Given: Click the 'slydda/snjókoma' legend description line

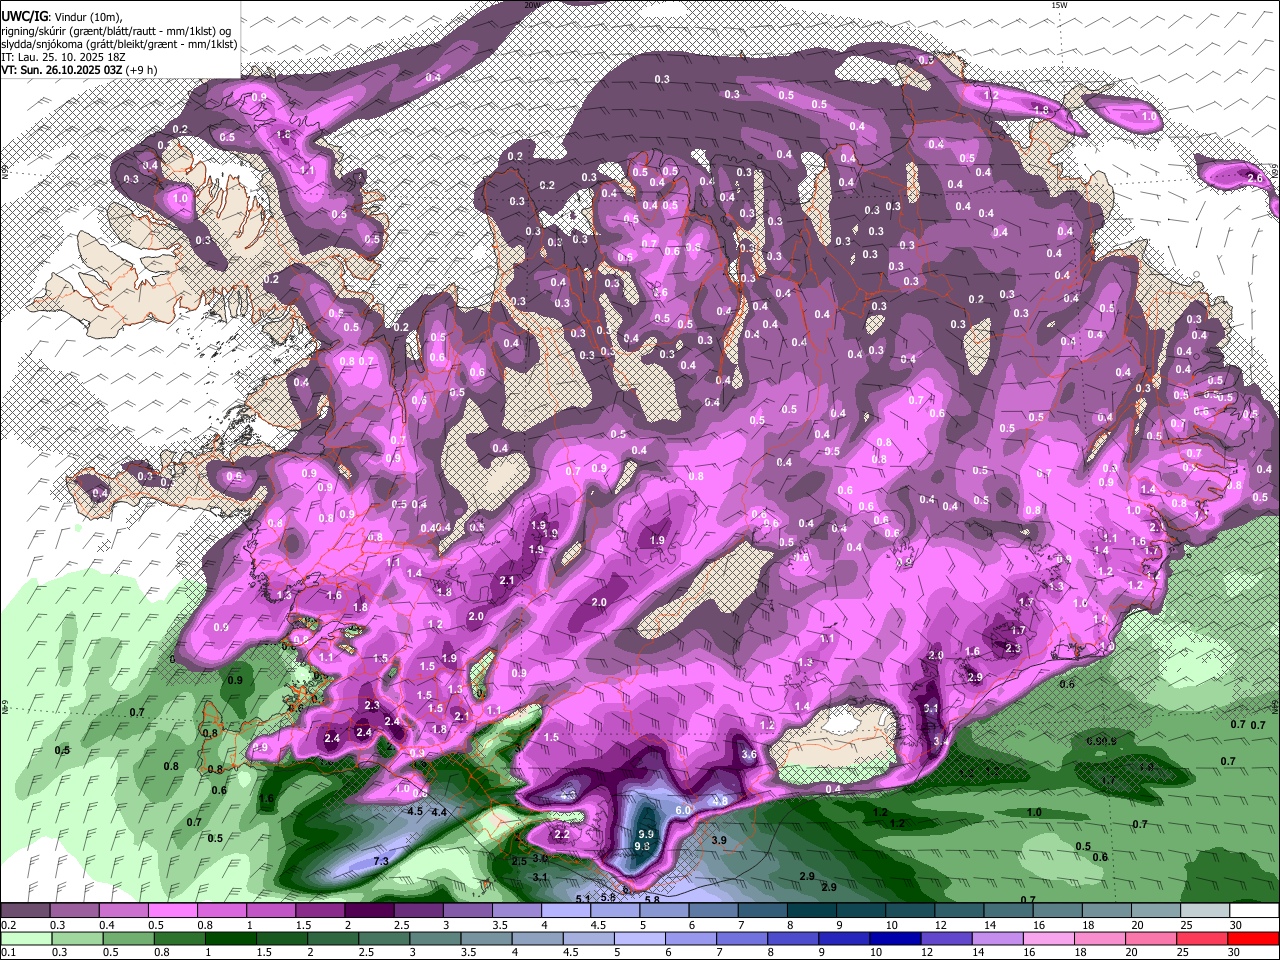Looking at the screenshot, I should [119, 44].
